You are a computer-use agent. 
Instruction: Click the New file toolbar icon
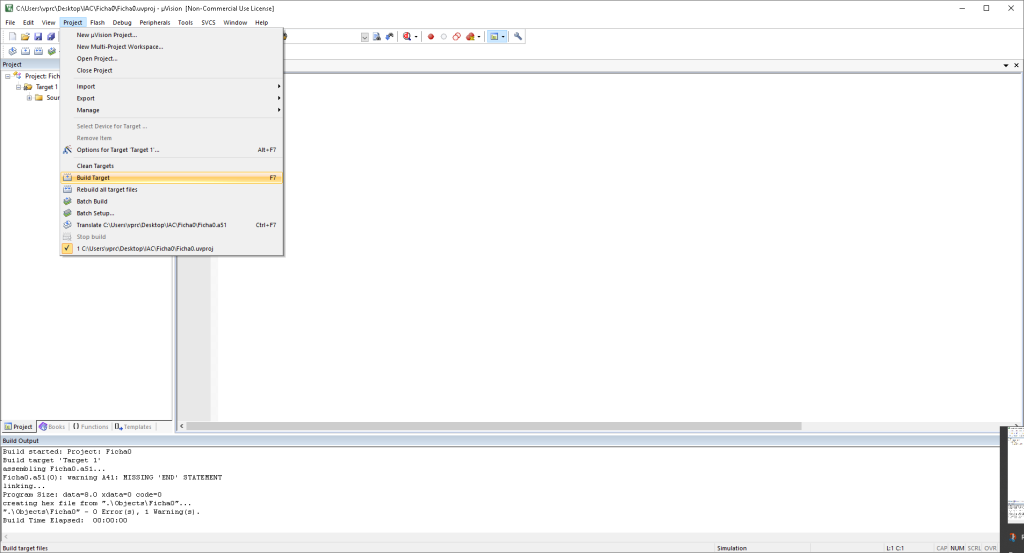pos(13,37)
